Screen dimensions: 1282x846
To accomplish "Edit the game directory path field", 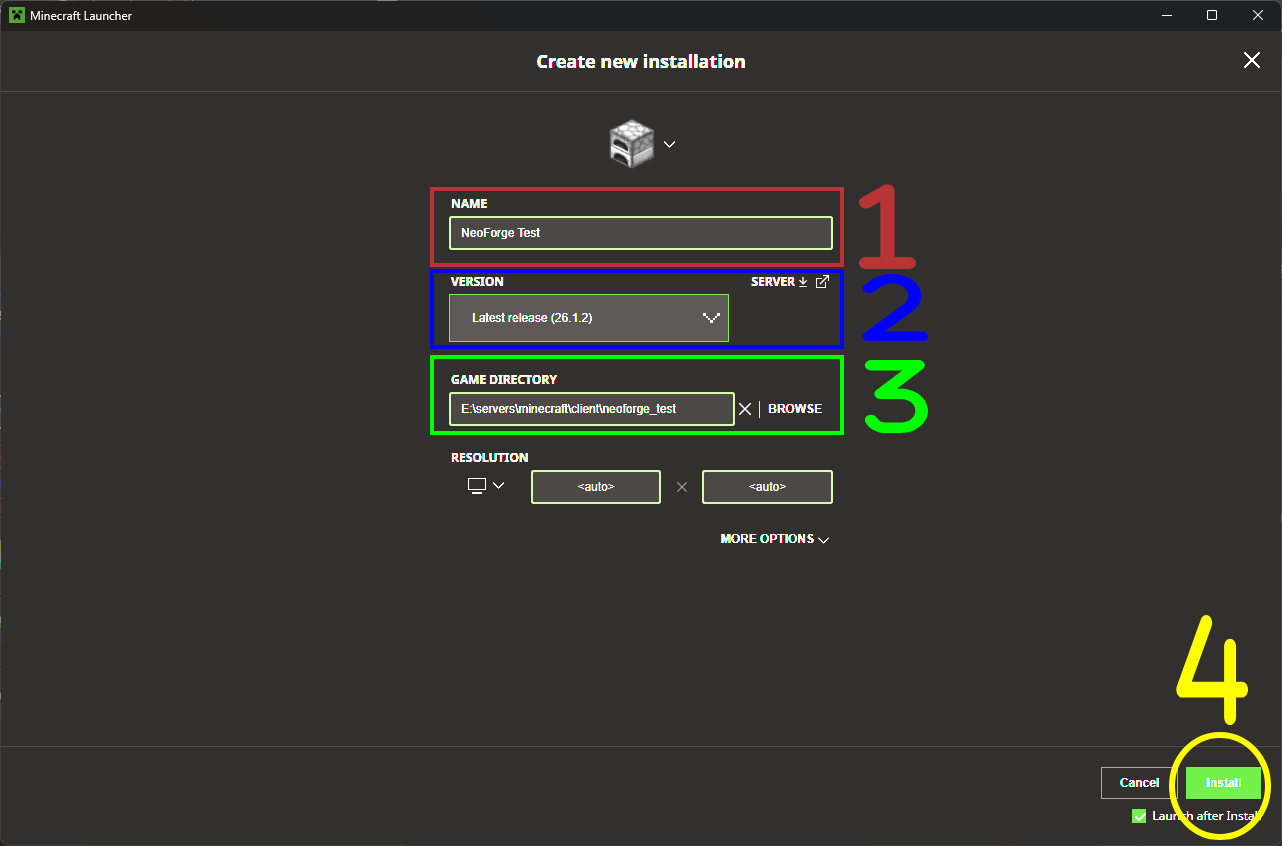I will (592, 409).
